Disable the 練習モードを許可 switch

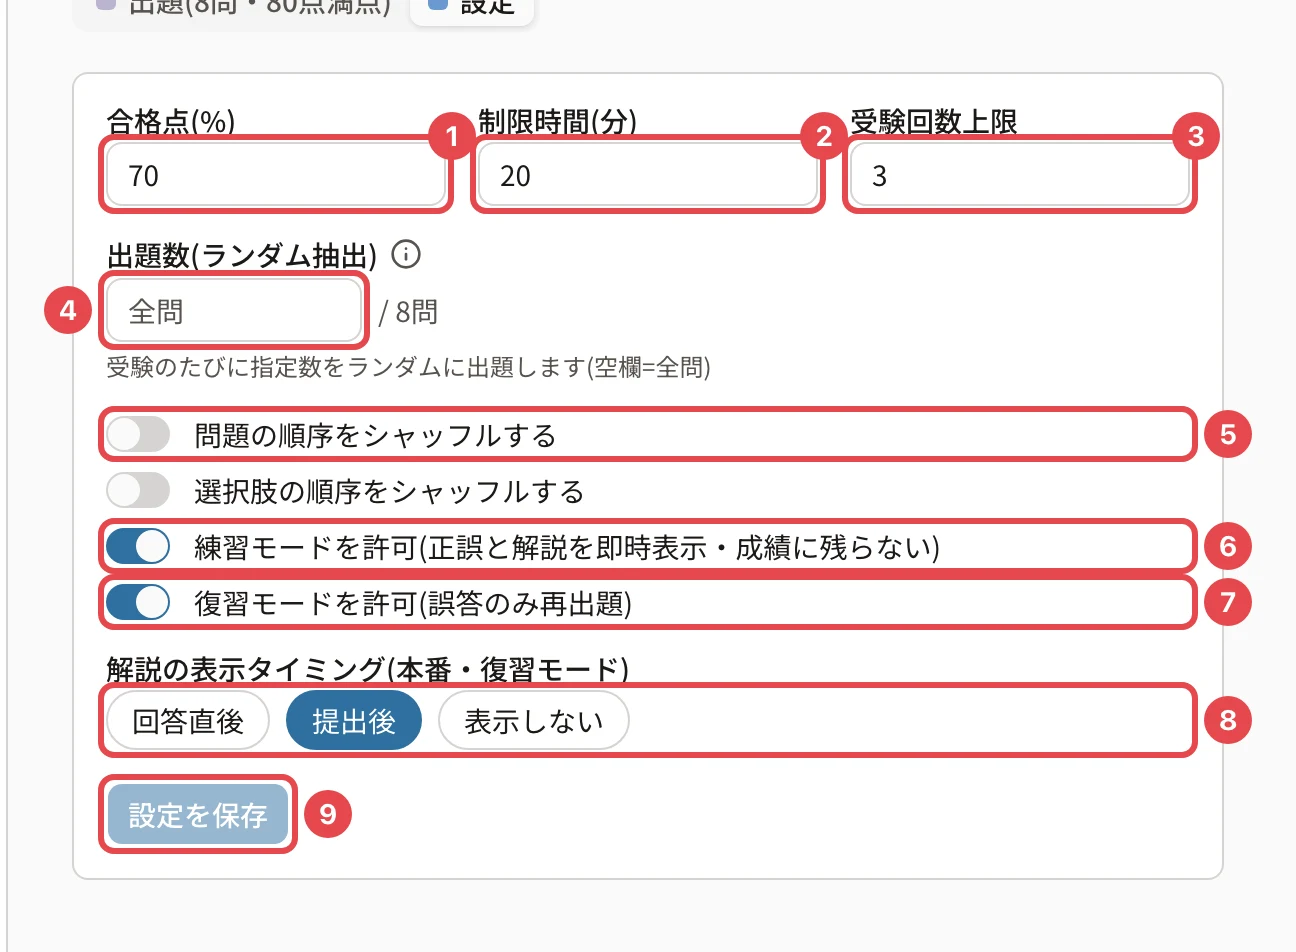[x=138, y=547]
